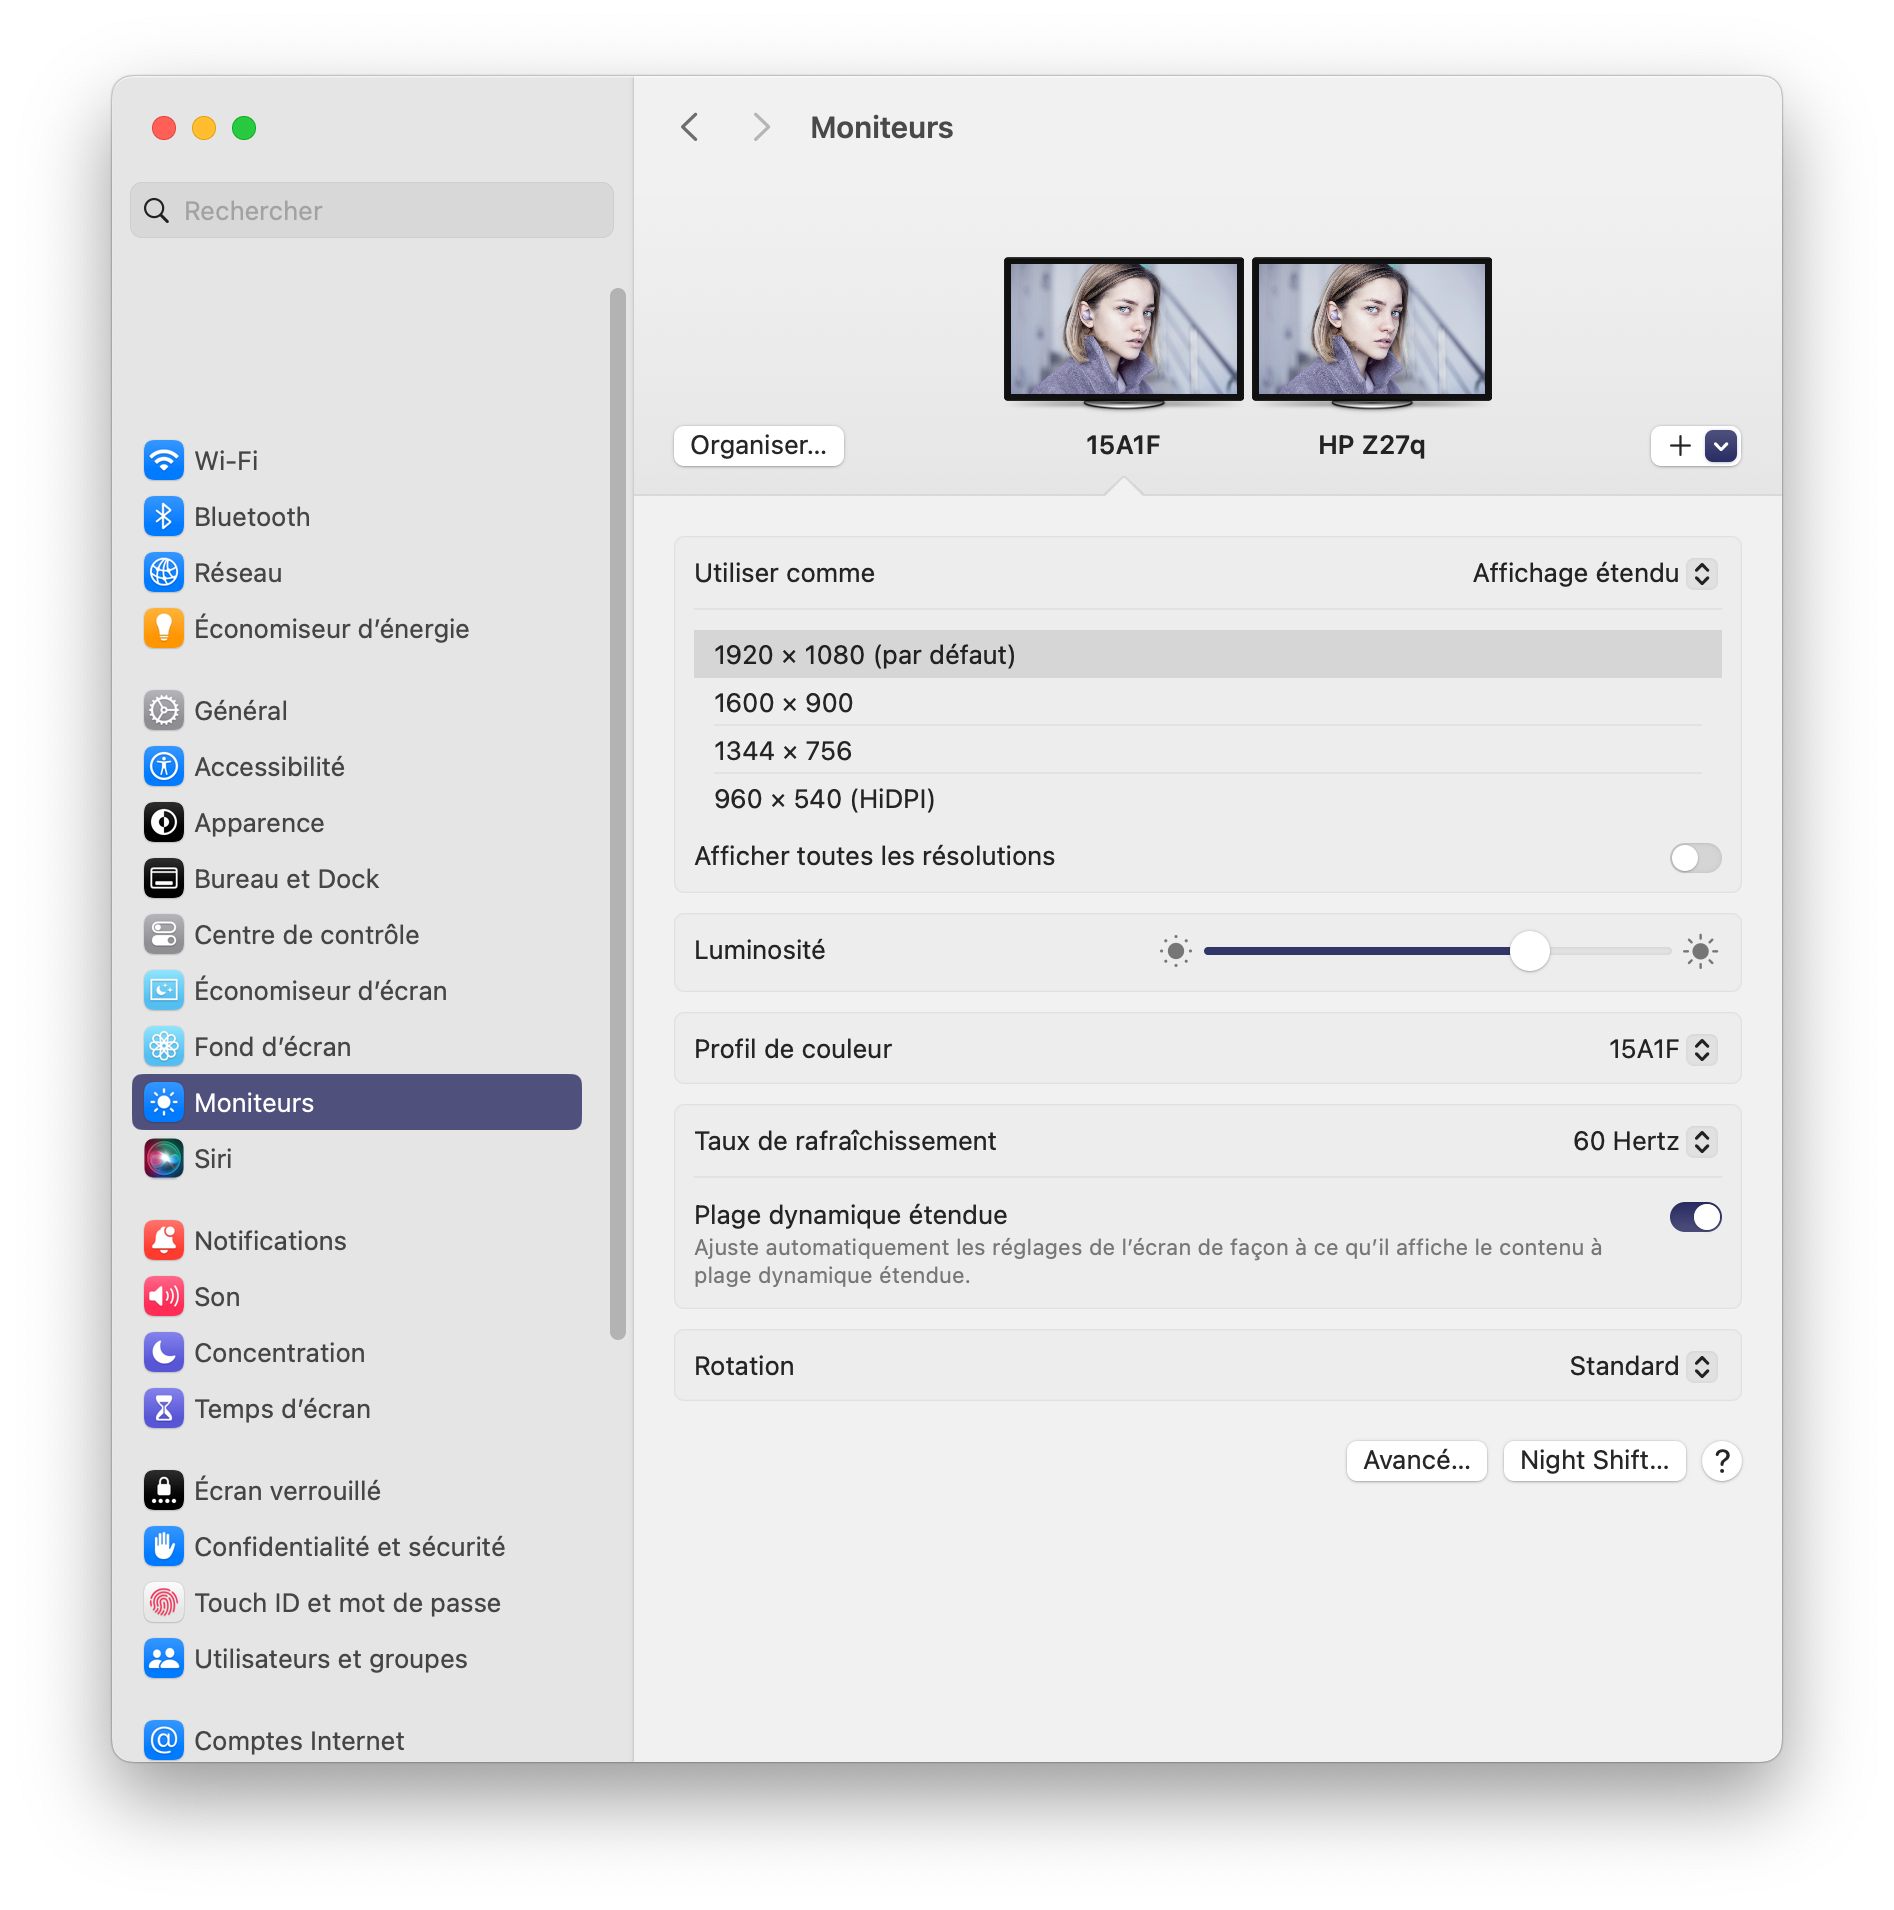Click the Bluetooth icon in sidebar
Viewport: 1894px width, 1910px height.
tap(164, 517)
